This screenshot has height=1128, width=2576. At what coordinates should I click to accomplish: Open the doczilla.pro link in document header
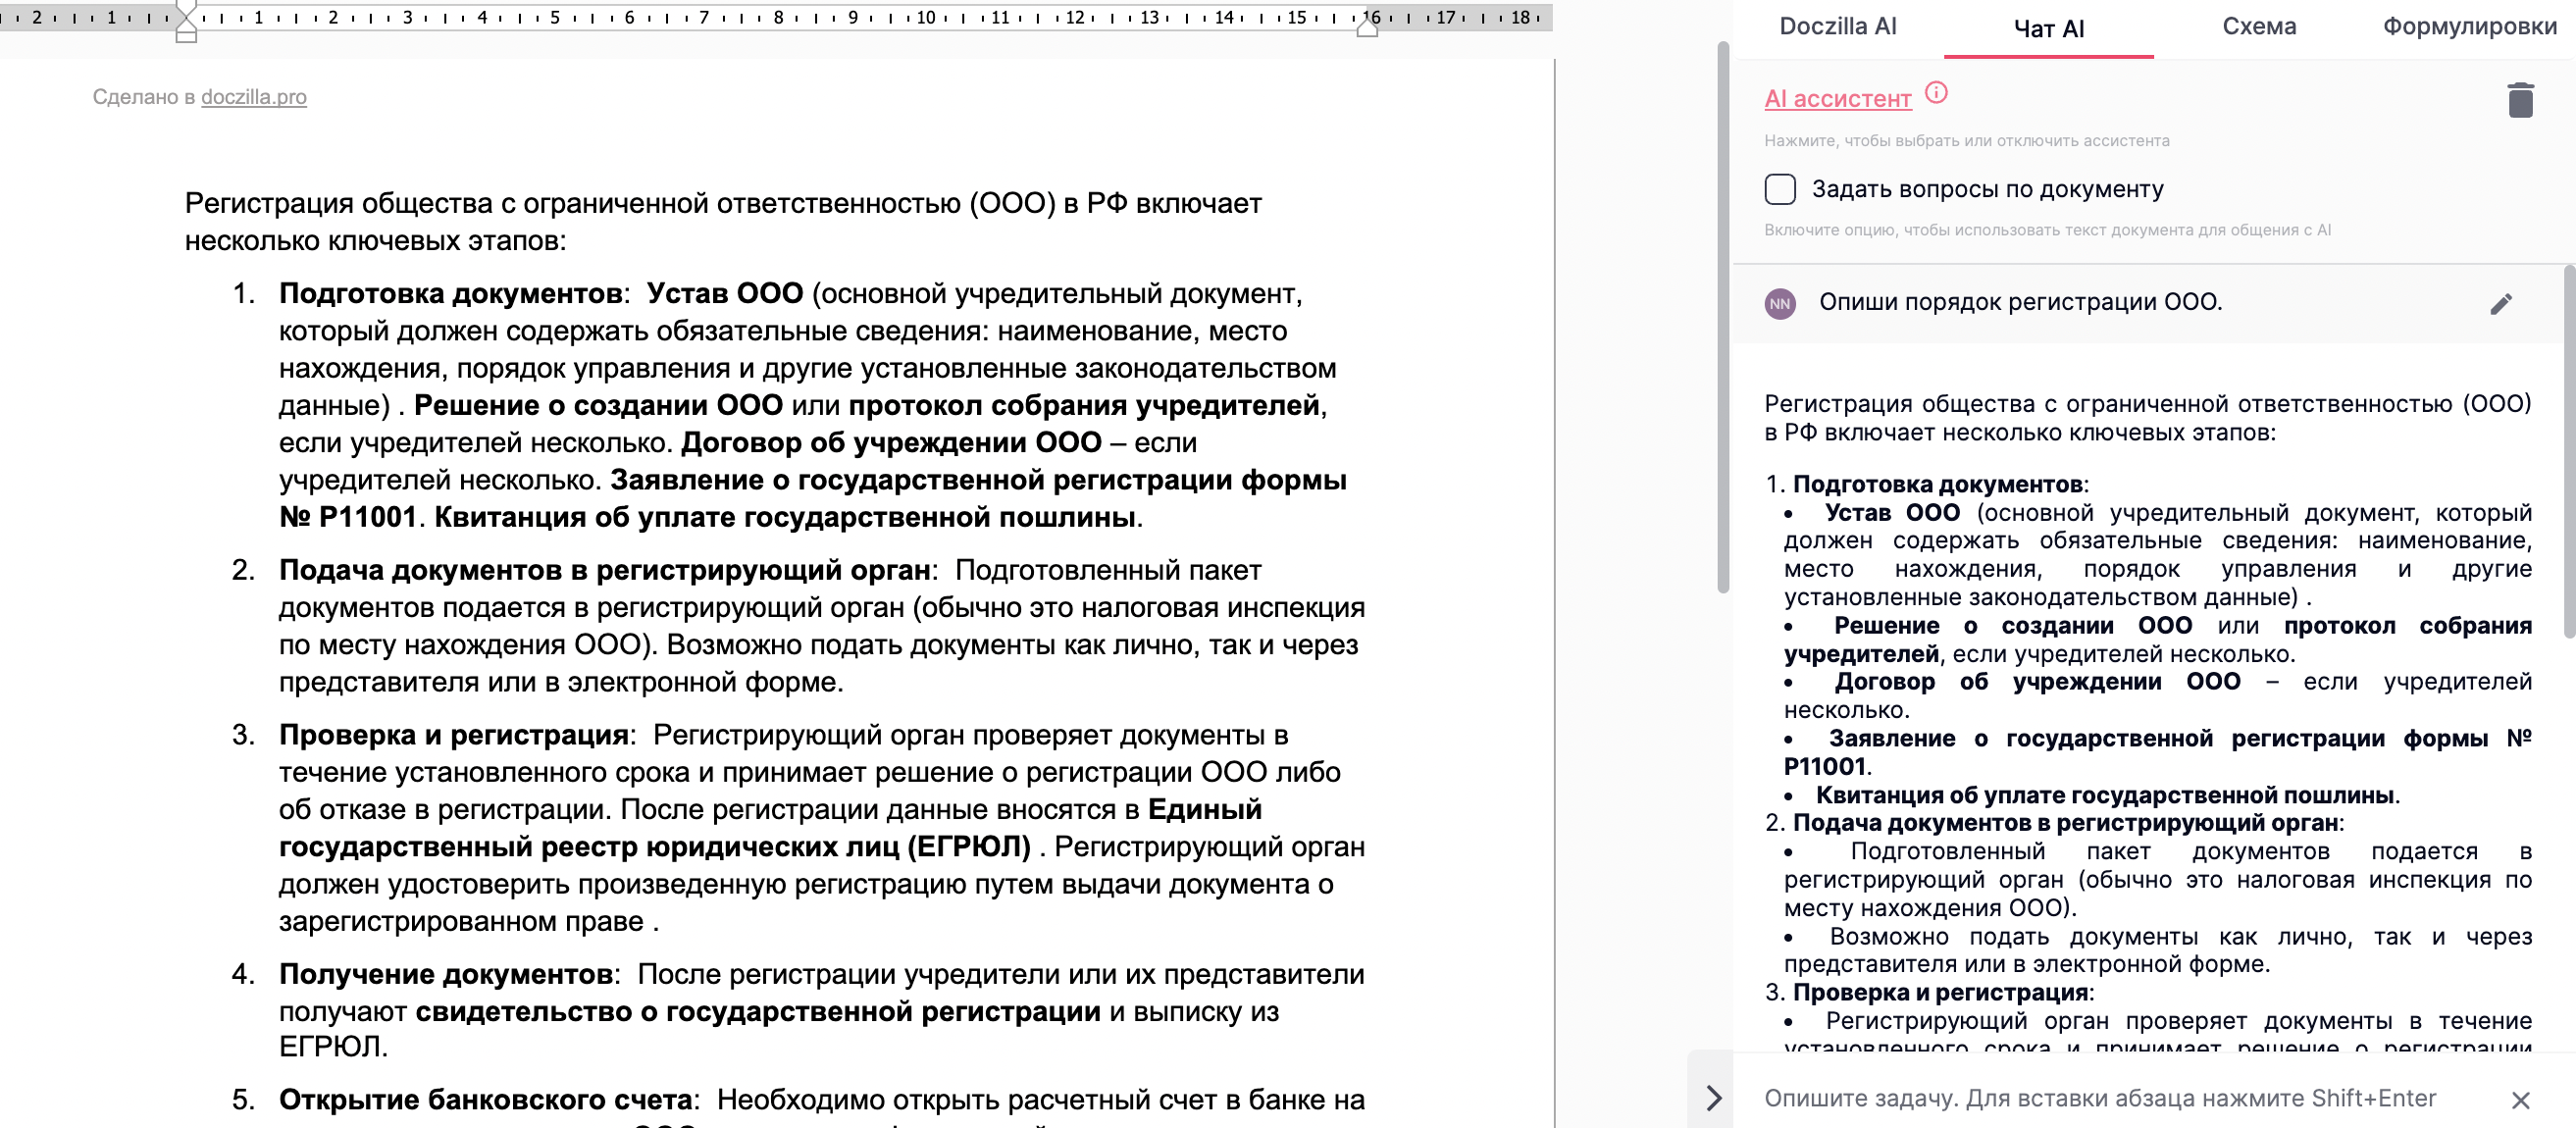pyautogui.click(x=254, y=97)
